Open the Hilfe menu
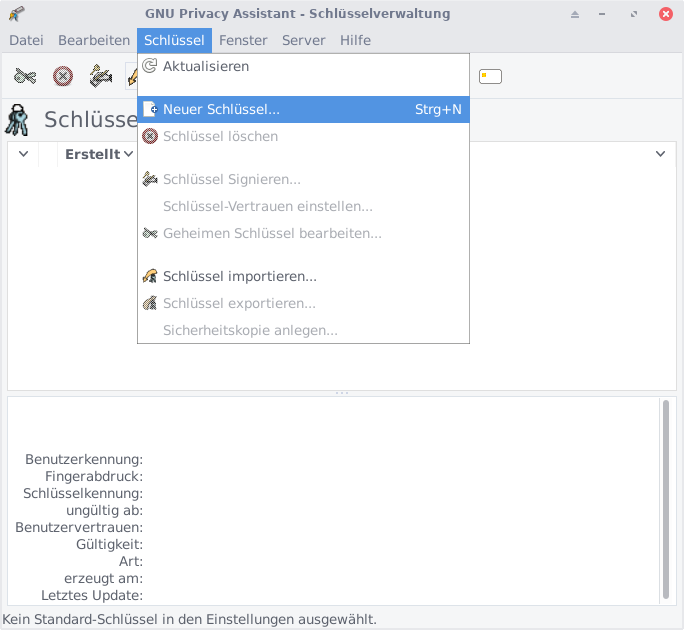684x630 pixels. tap(355, 40)
